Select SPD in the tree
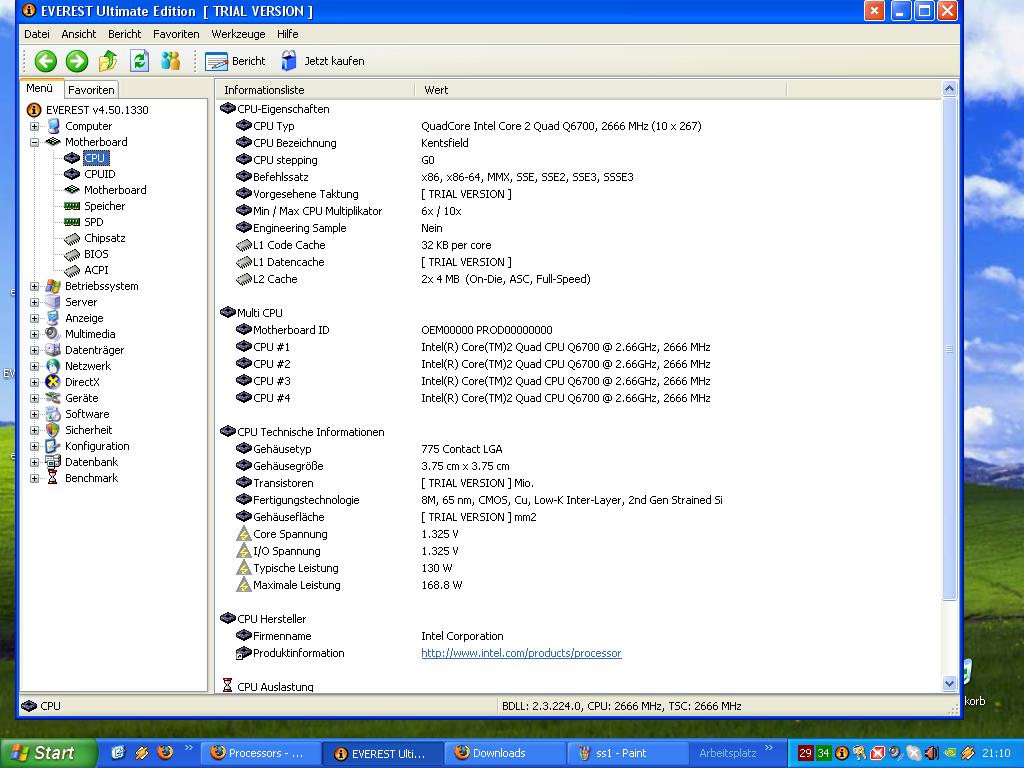The height and width of the screenshot is (768, 1024). click(x=93, y=222)
